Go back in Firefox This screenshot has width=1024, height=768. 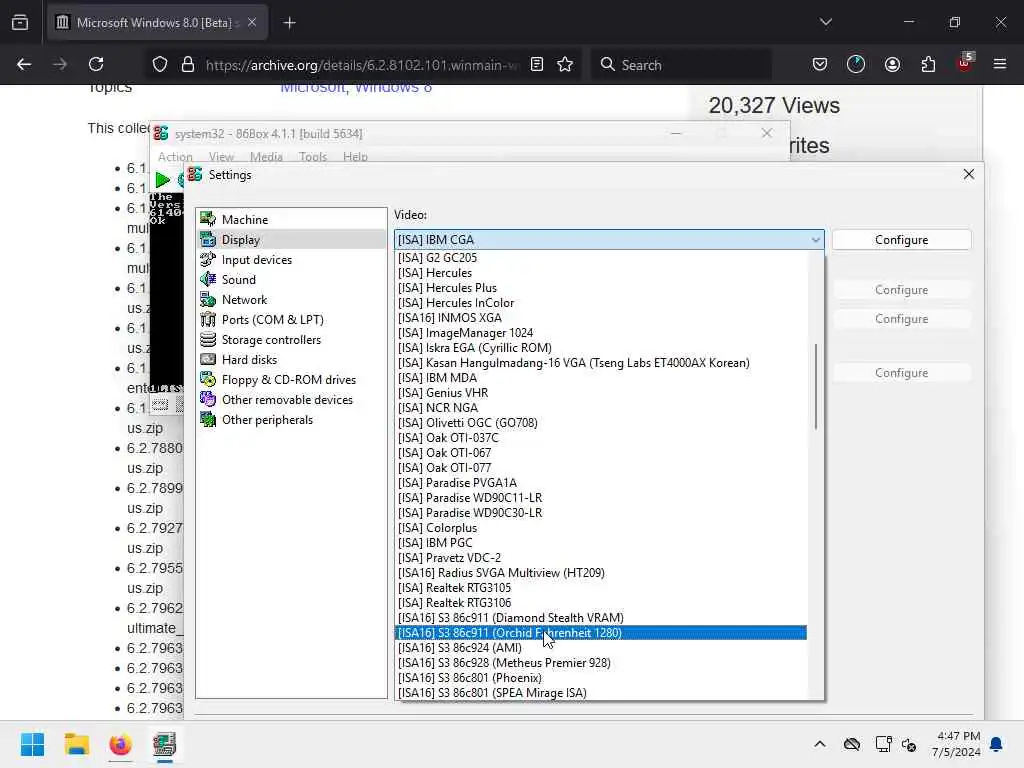point(24,64)
